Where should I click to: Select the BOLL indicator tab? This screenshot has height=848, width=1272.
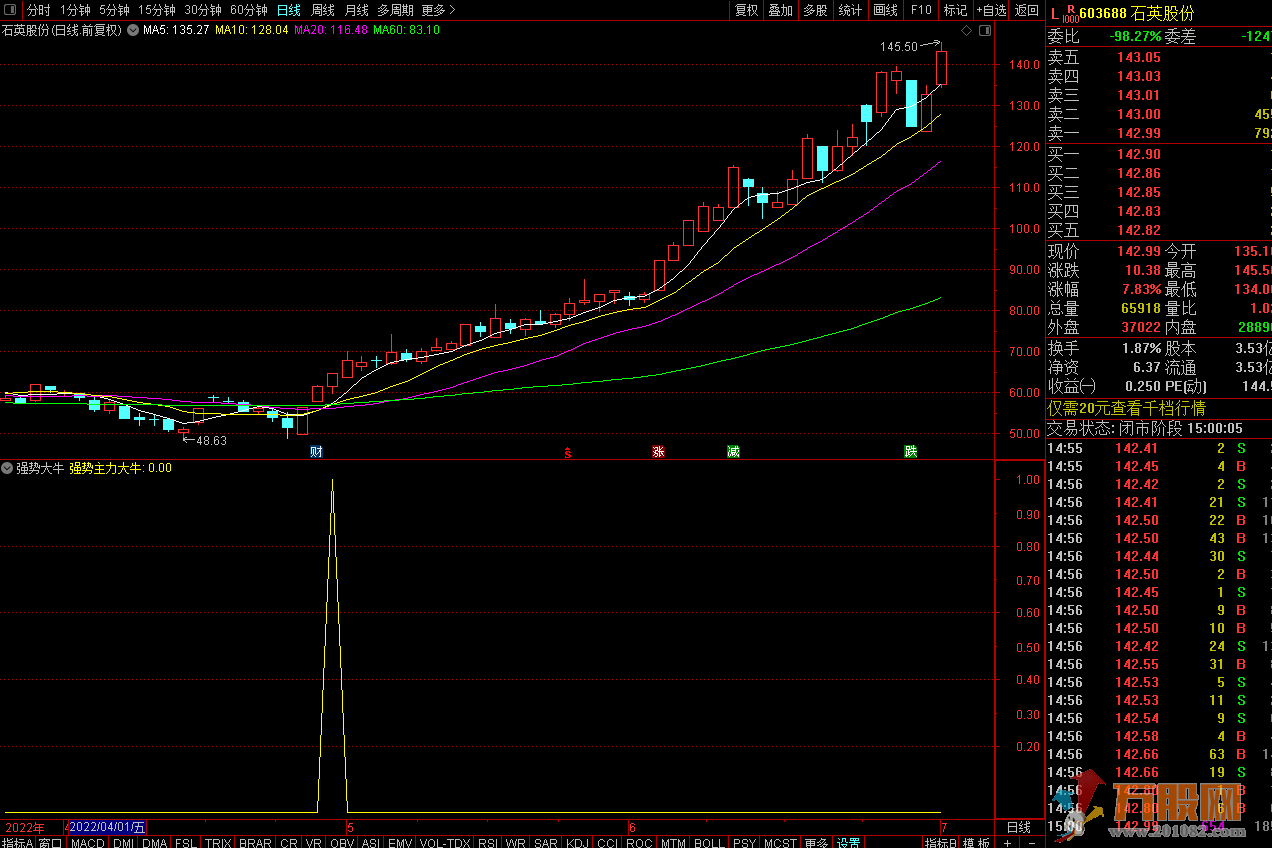click(x=709, y=843)
